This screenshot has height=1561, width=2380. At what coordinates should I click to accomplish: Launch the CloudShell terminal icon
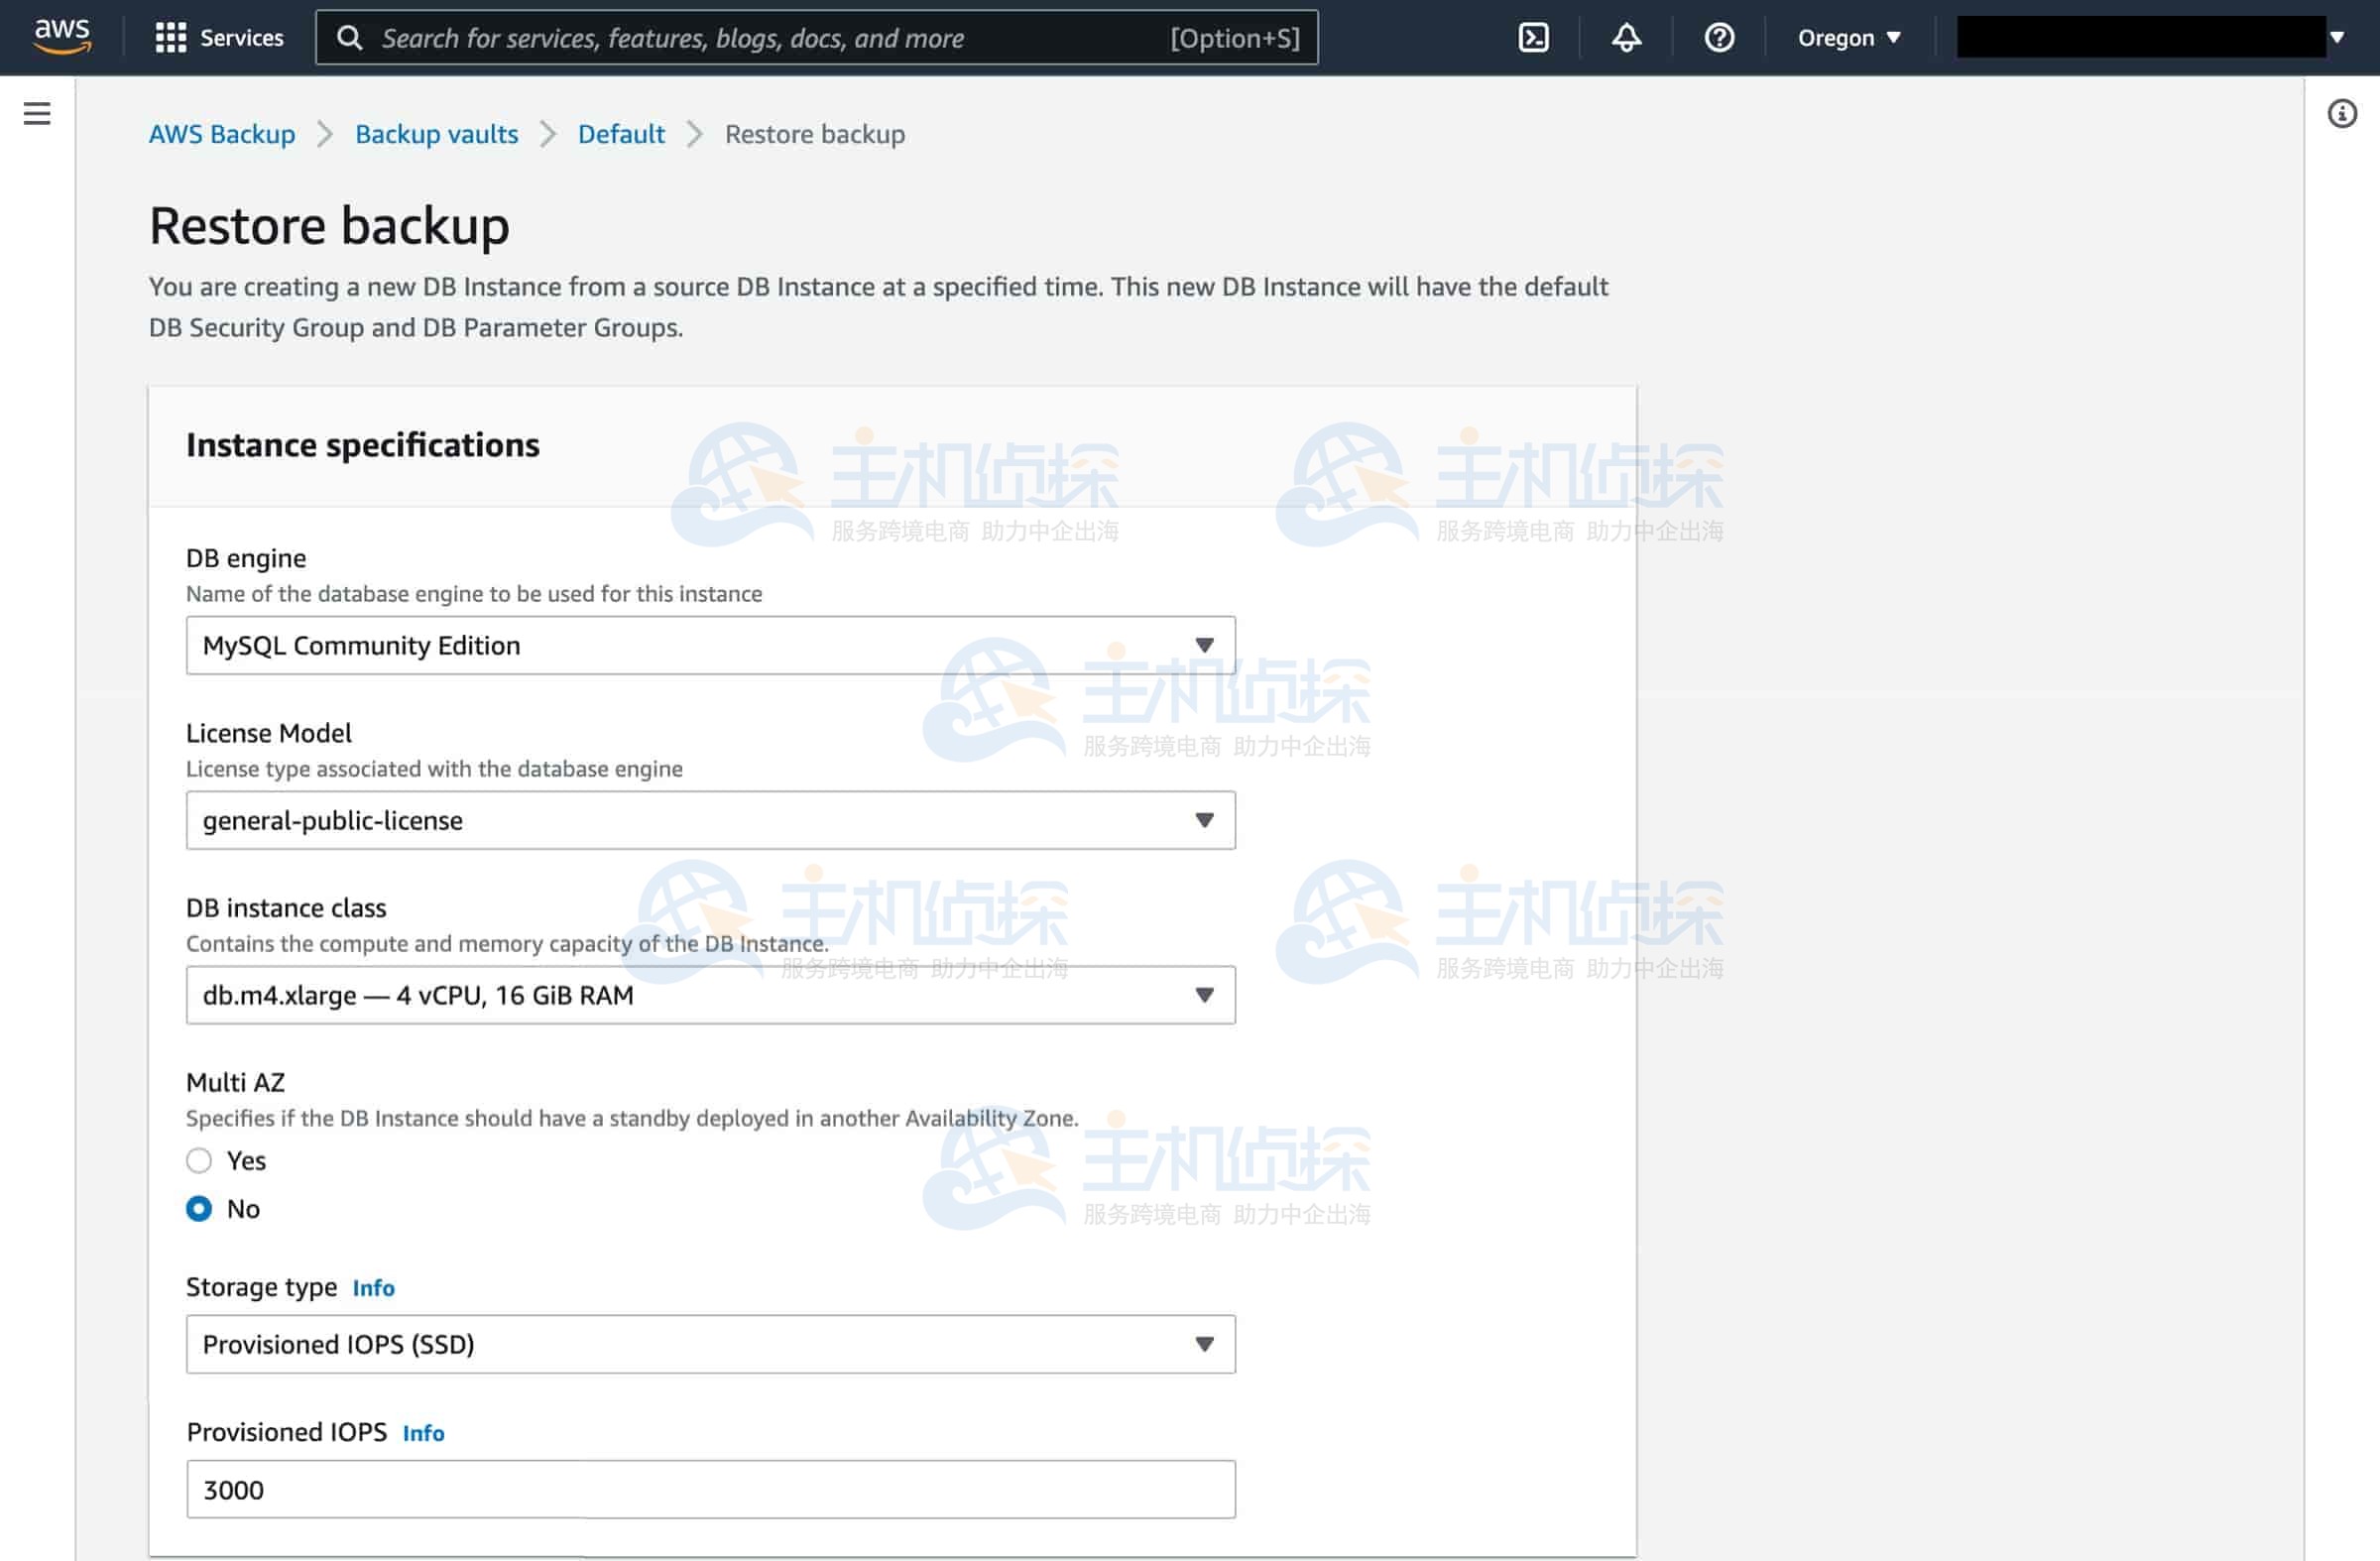coord(1533,38)
